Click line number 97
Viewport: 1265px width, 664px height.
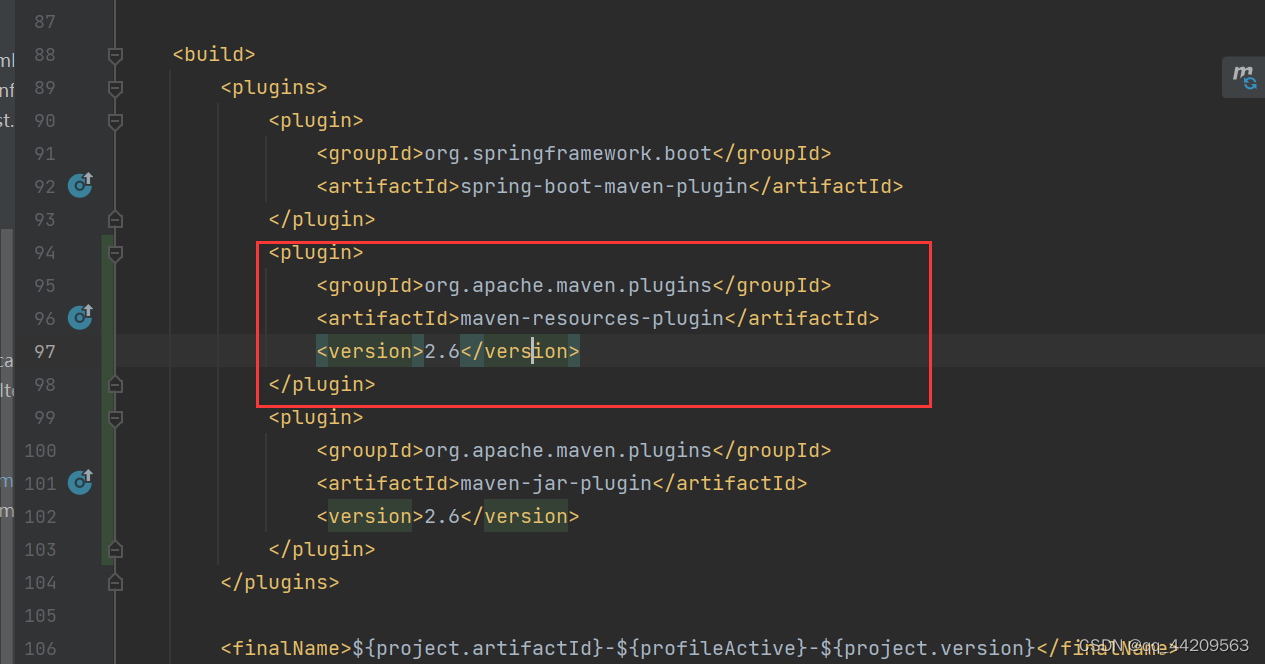point(44,350)
